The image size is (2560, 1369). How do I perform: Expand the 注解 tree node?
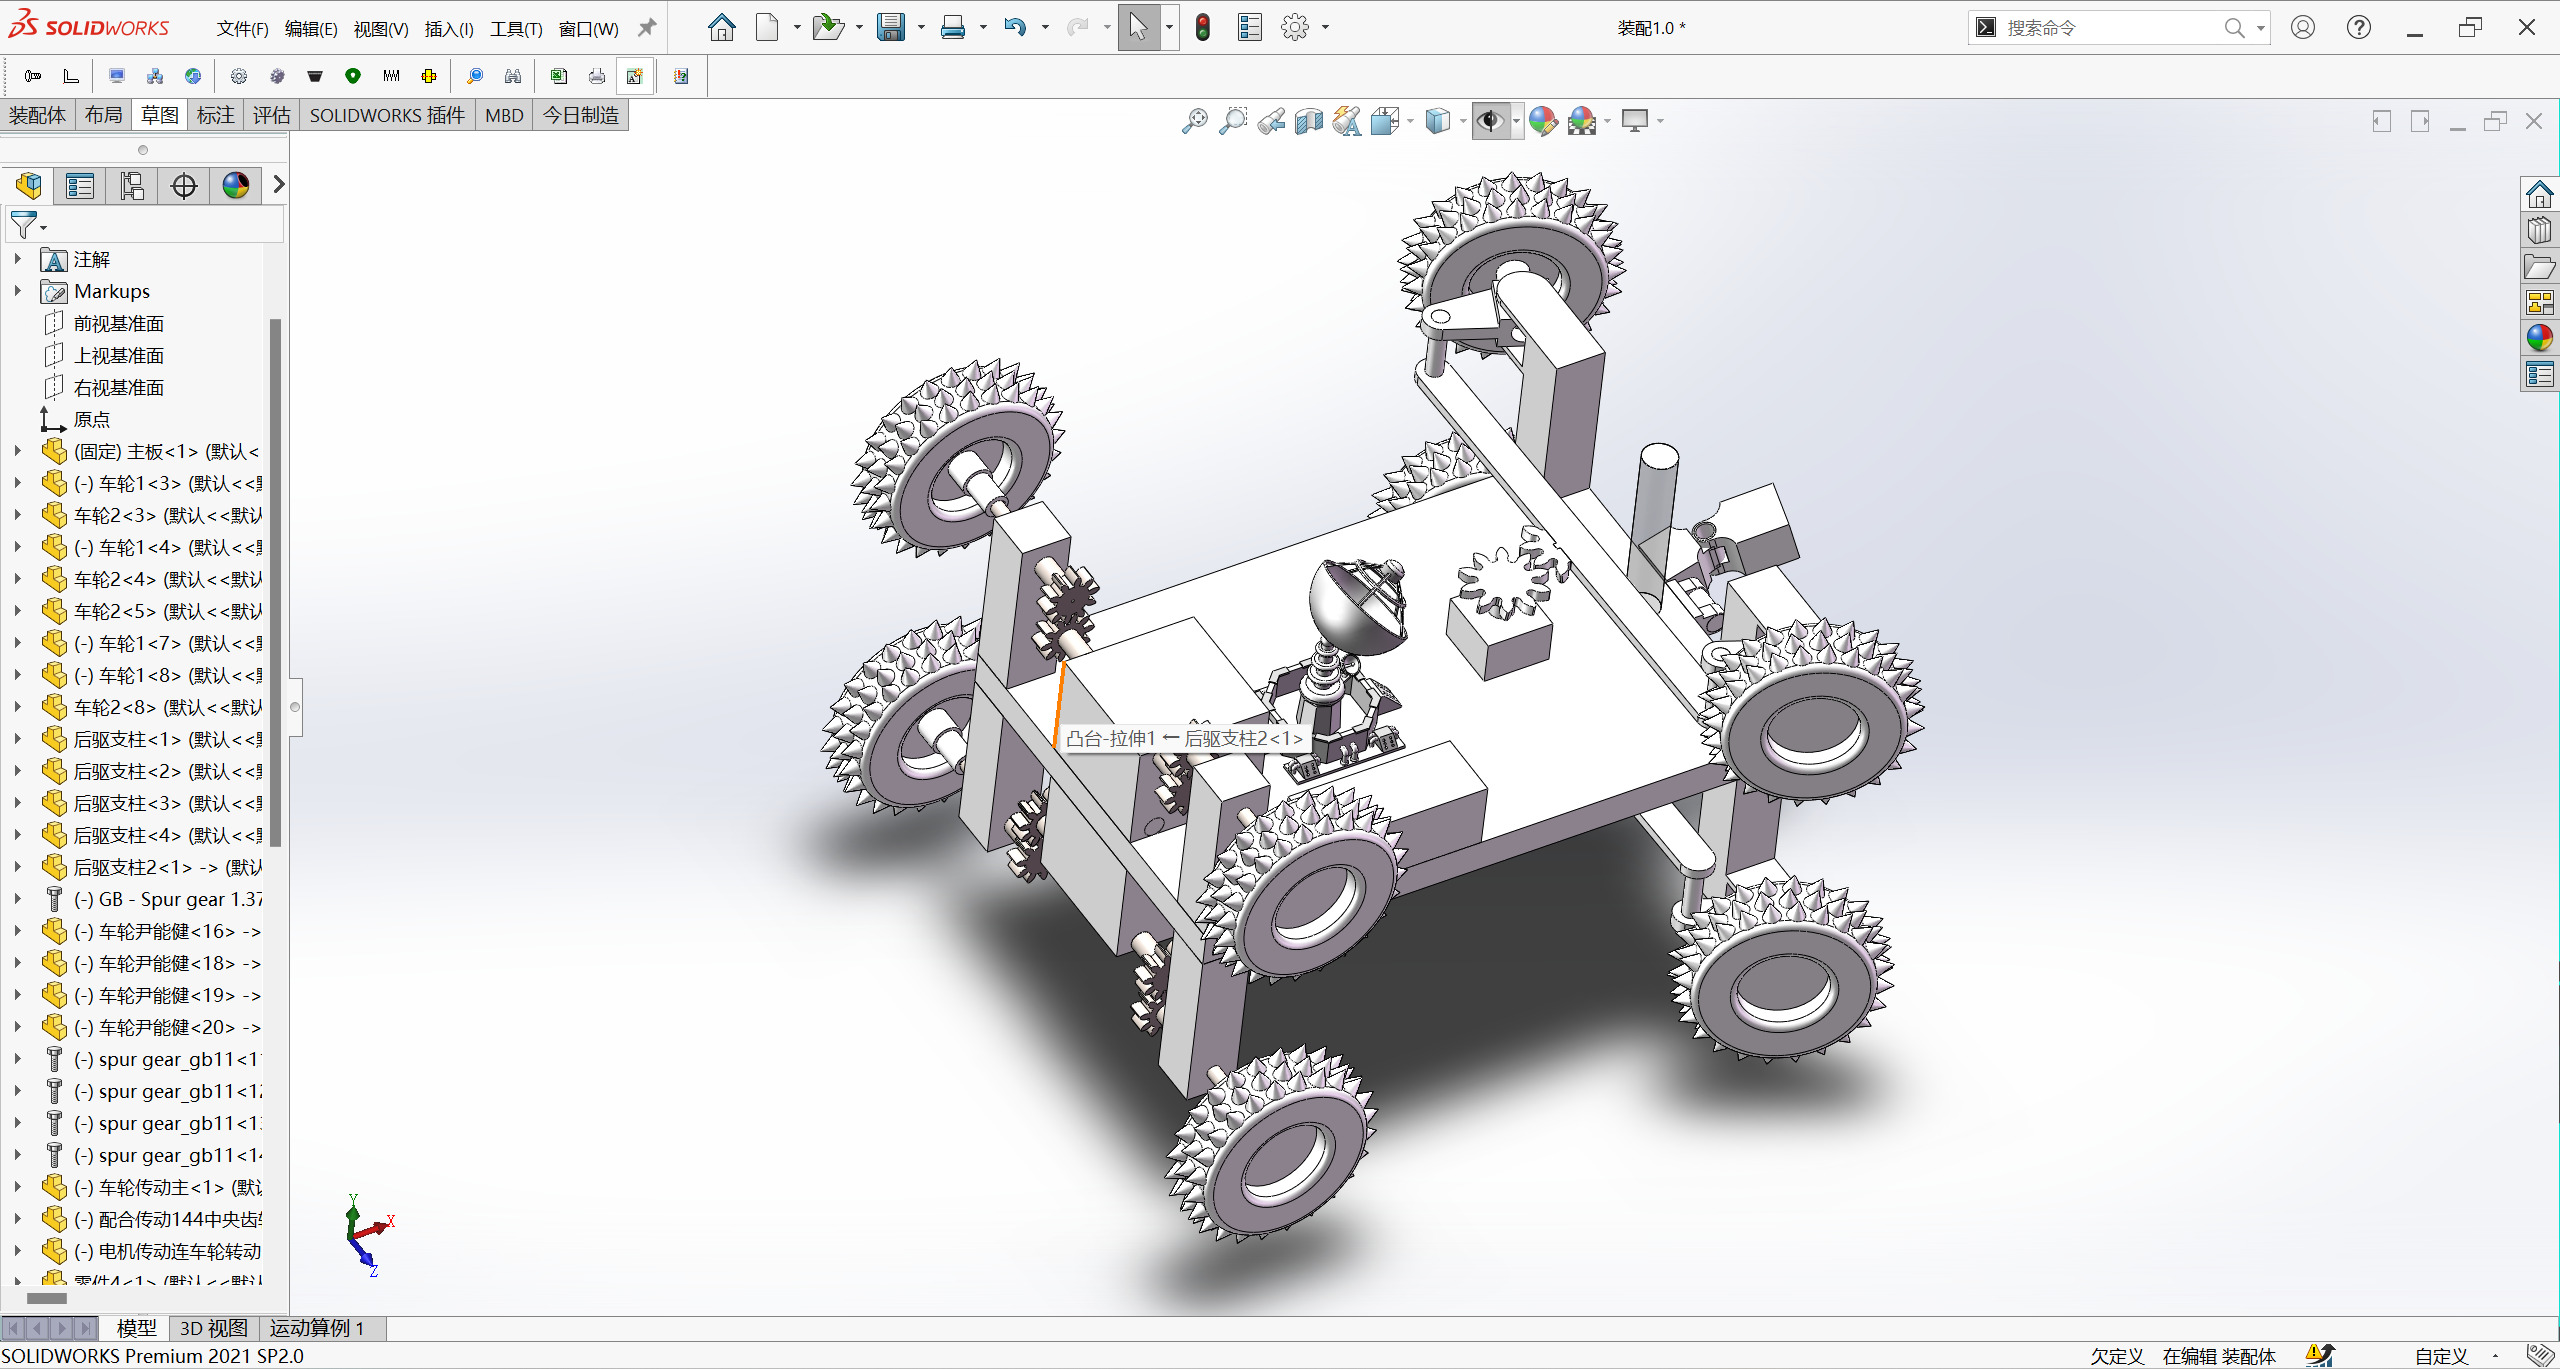click(x=17, y=258)
